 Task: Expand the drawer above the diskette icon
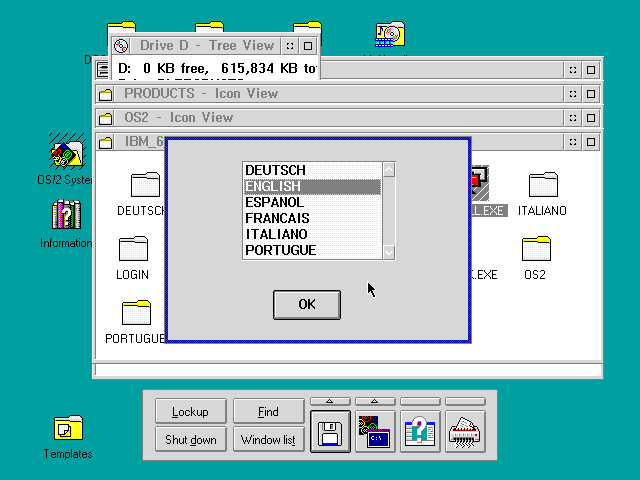click(x=330, y=402)
